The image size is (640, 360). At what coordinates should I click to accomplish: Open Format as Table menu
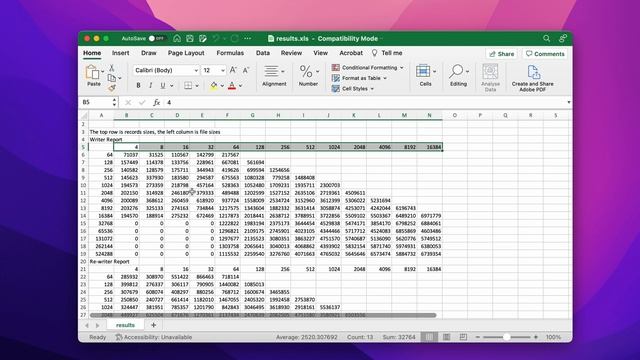coord(359,78)
